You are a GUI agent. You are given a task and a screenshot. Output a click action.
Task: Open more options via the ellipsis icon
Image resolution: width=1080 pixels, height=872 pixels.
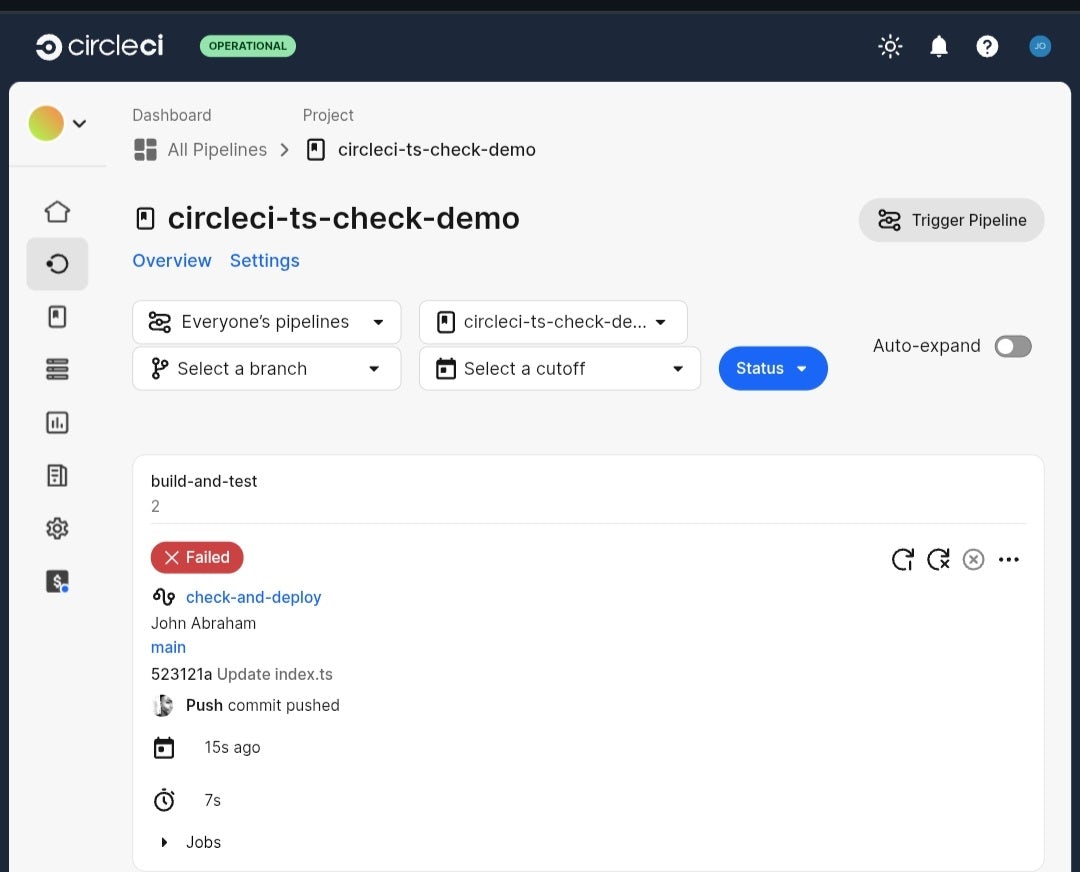tap(1009, 559)
